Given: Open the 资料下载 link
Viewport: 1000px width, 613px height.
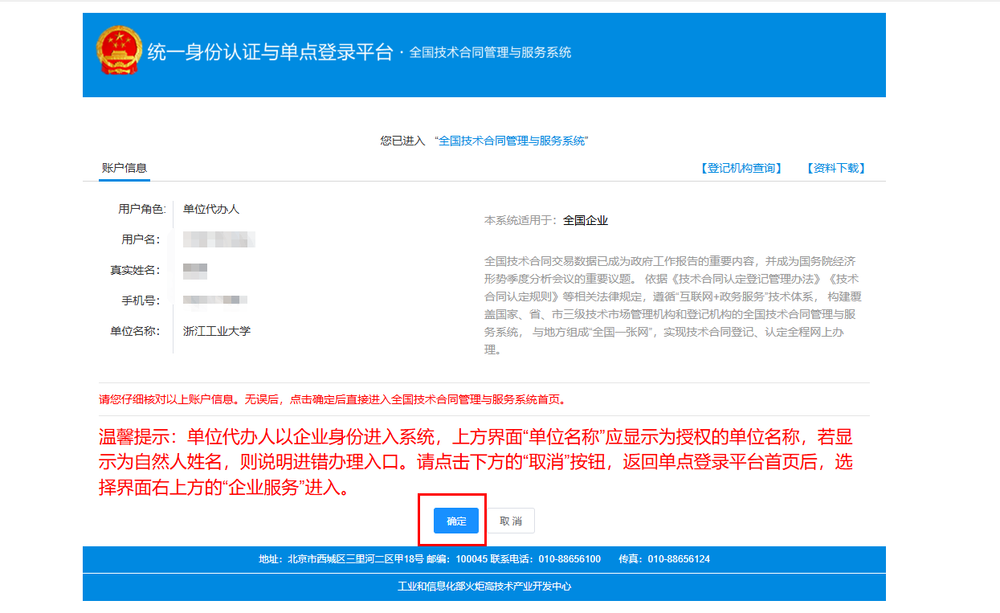Looking at the screenshot, I should pyautogui.click(x=835, y=168).
